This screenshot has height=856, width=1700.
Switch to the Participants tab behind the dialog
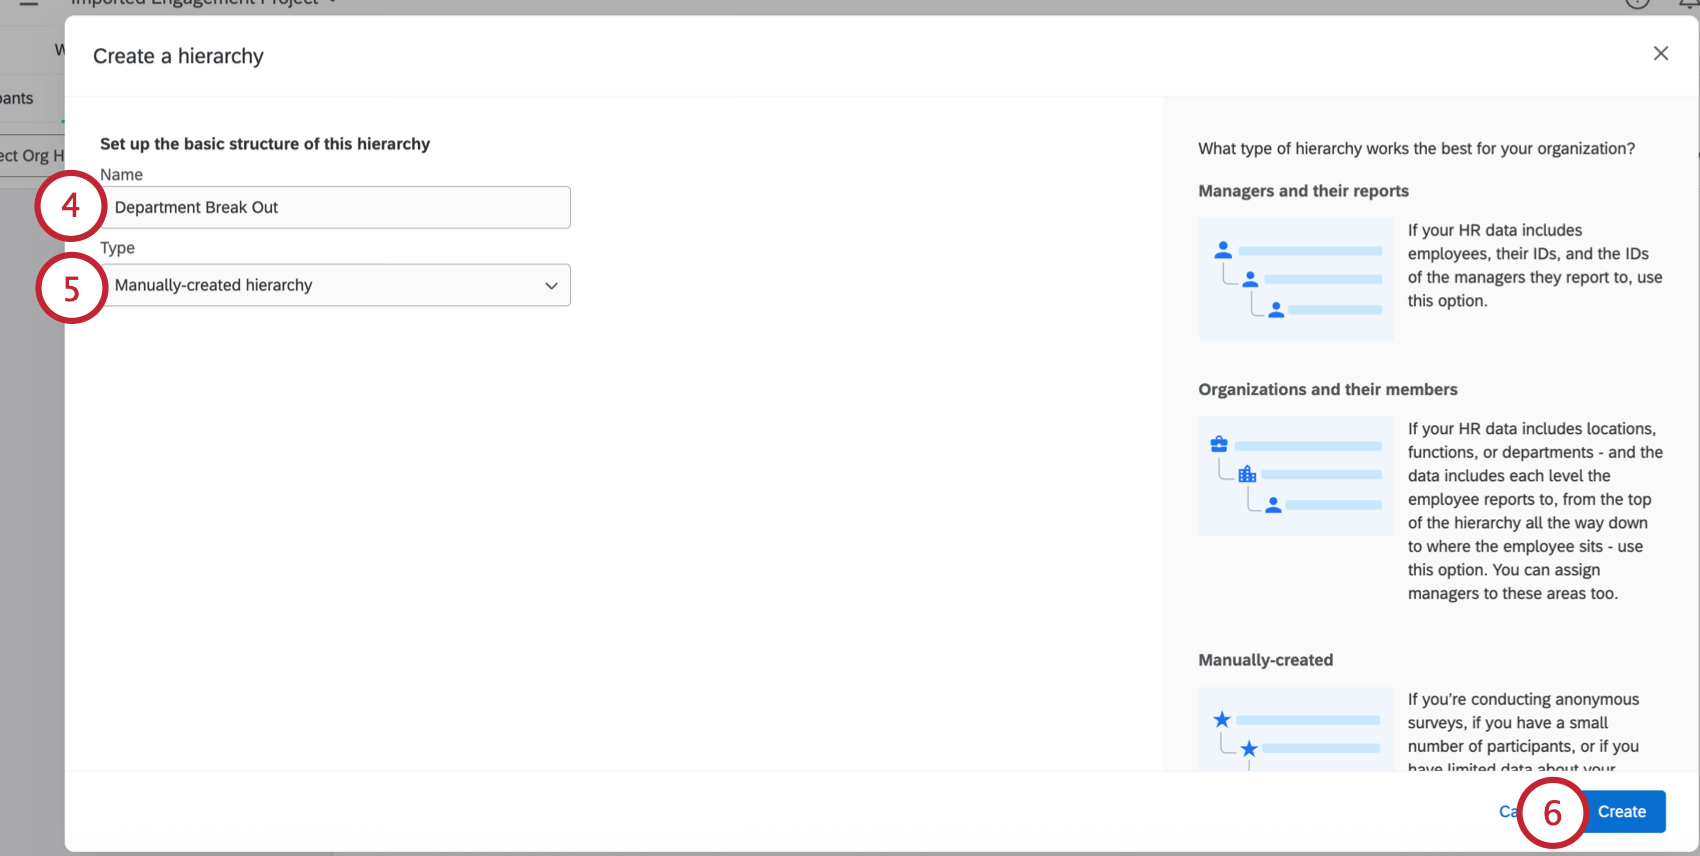click(x=17, y=98)
